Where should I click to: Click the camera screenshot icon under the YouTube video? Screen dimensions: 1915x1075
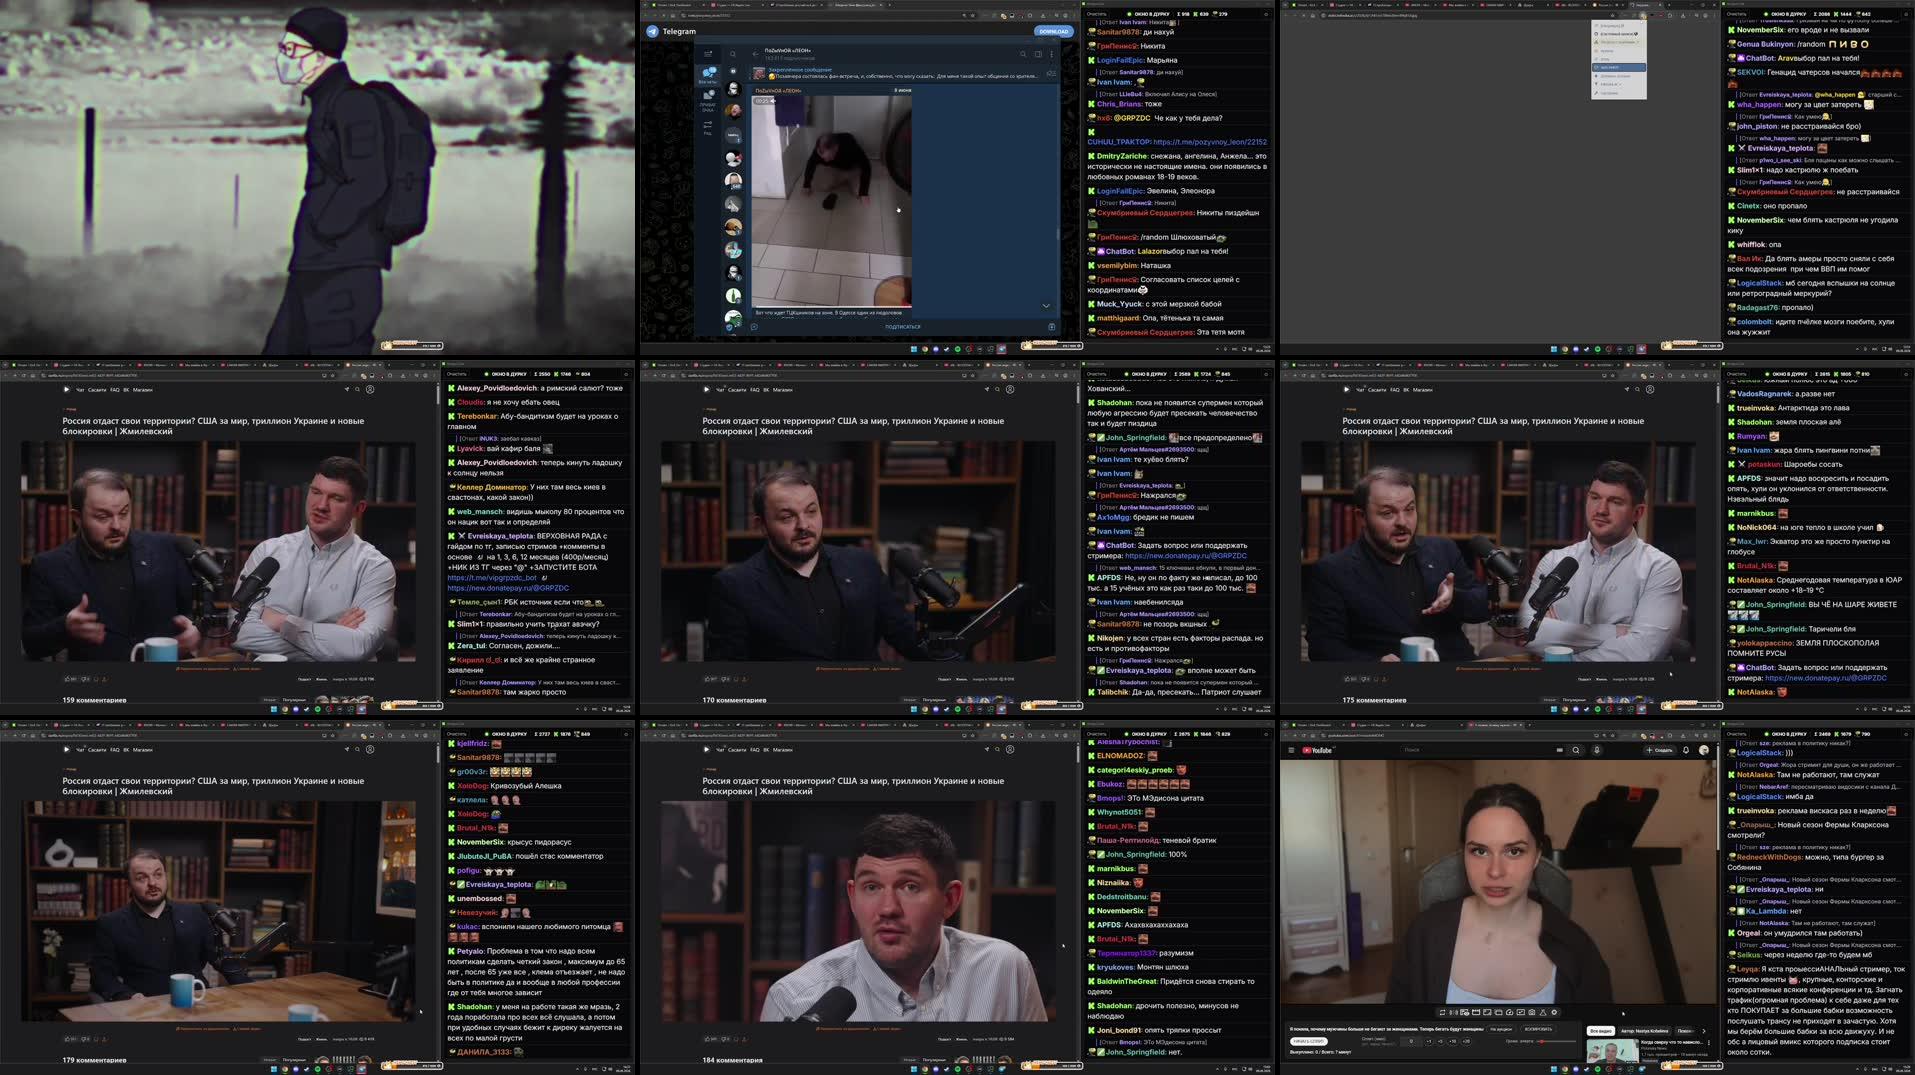point(1531,1013)
